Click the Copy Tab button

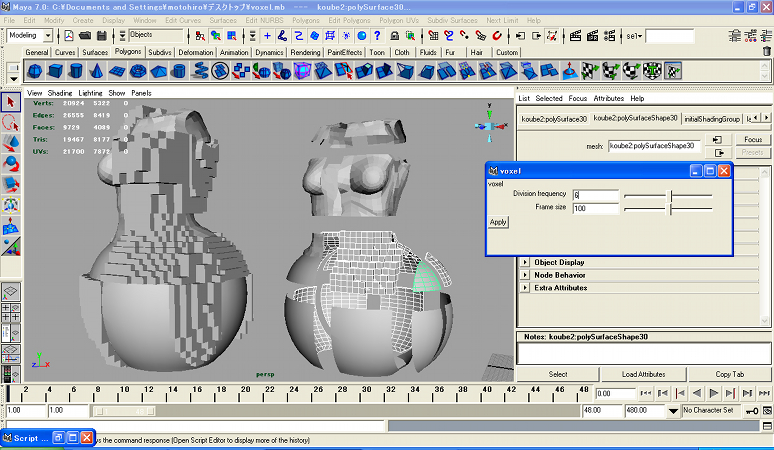click(729, 374)
